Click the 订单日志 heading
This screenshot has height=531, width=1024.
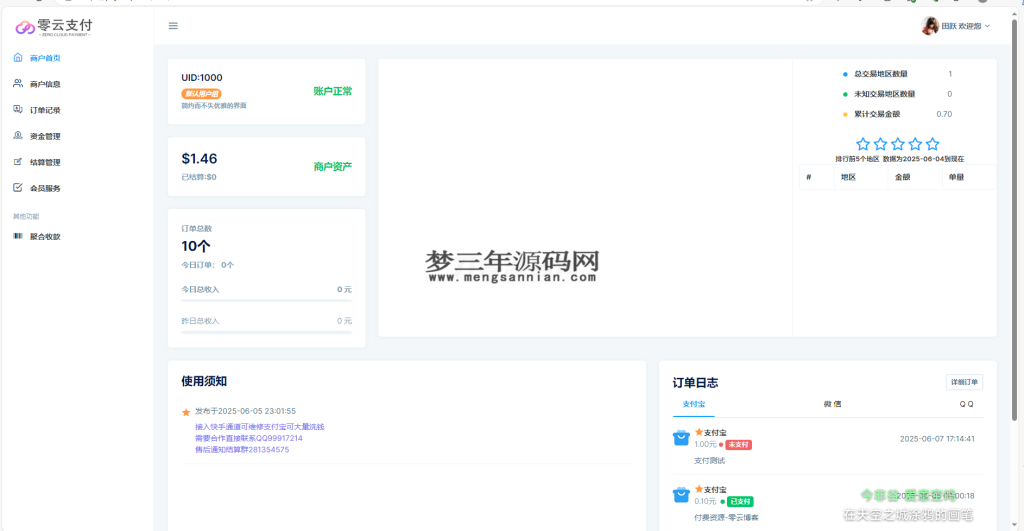(x=695, y=383)
